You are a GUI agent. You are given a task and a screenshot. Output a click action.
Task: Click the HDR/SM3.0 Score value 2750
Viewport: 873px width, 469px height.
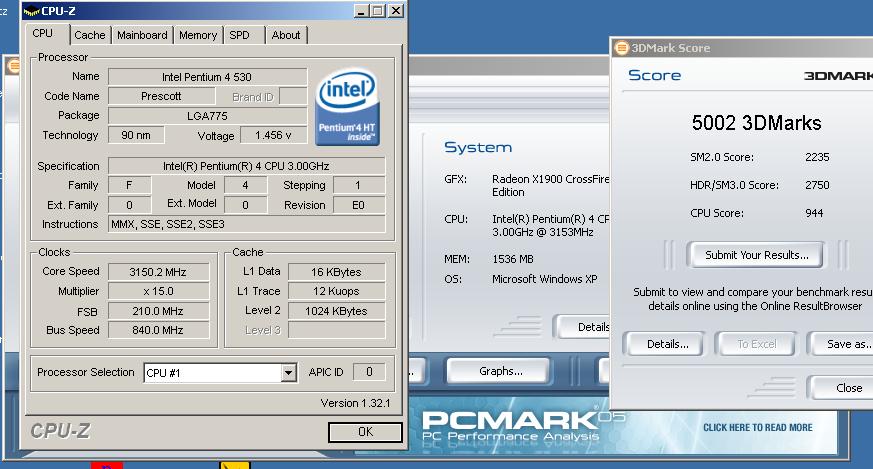817,185
